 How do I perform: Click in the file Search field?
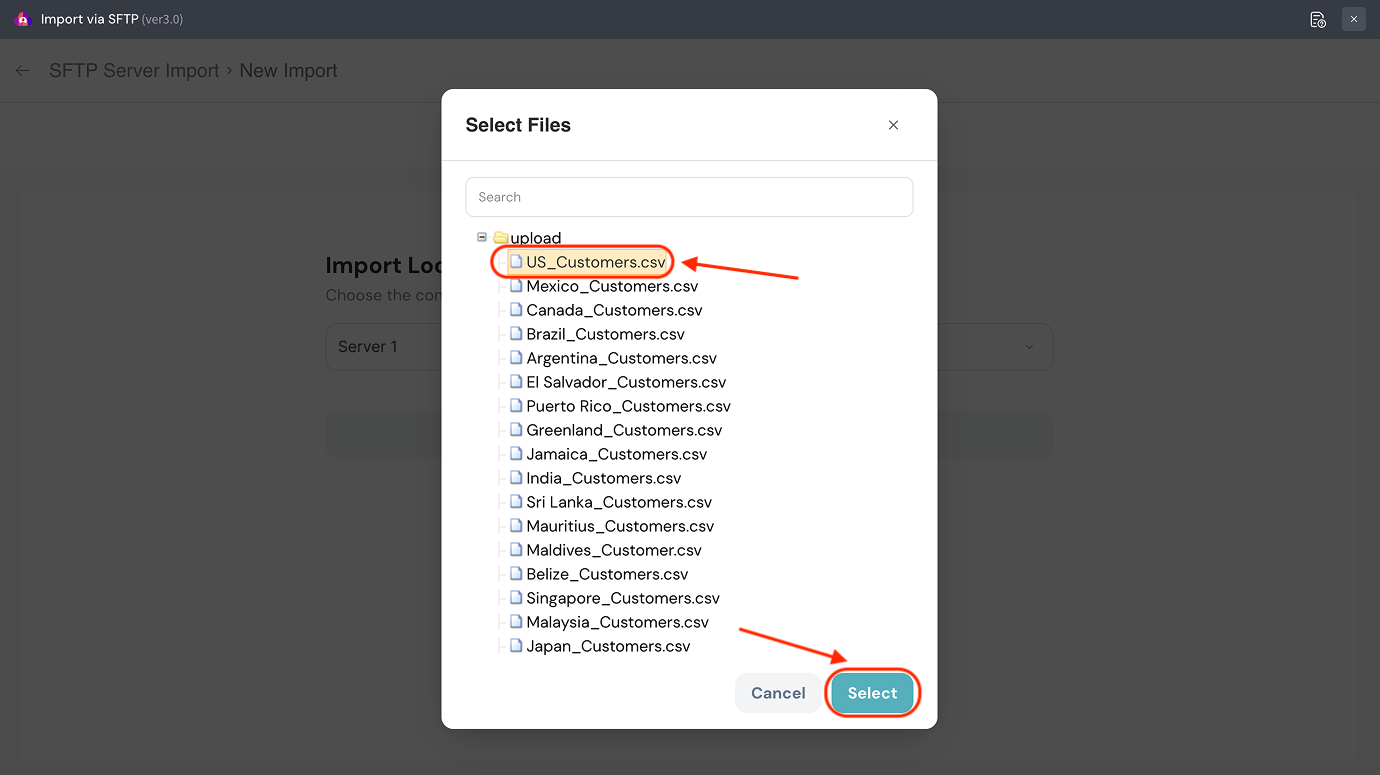[689, 197]
